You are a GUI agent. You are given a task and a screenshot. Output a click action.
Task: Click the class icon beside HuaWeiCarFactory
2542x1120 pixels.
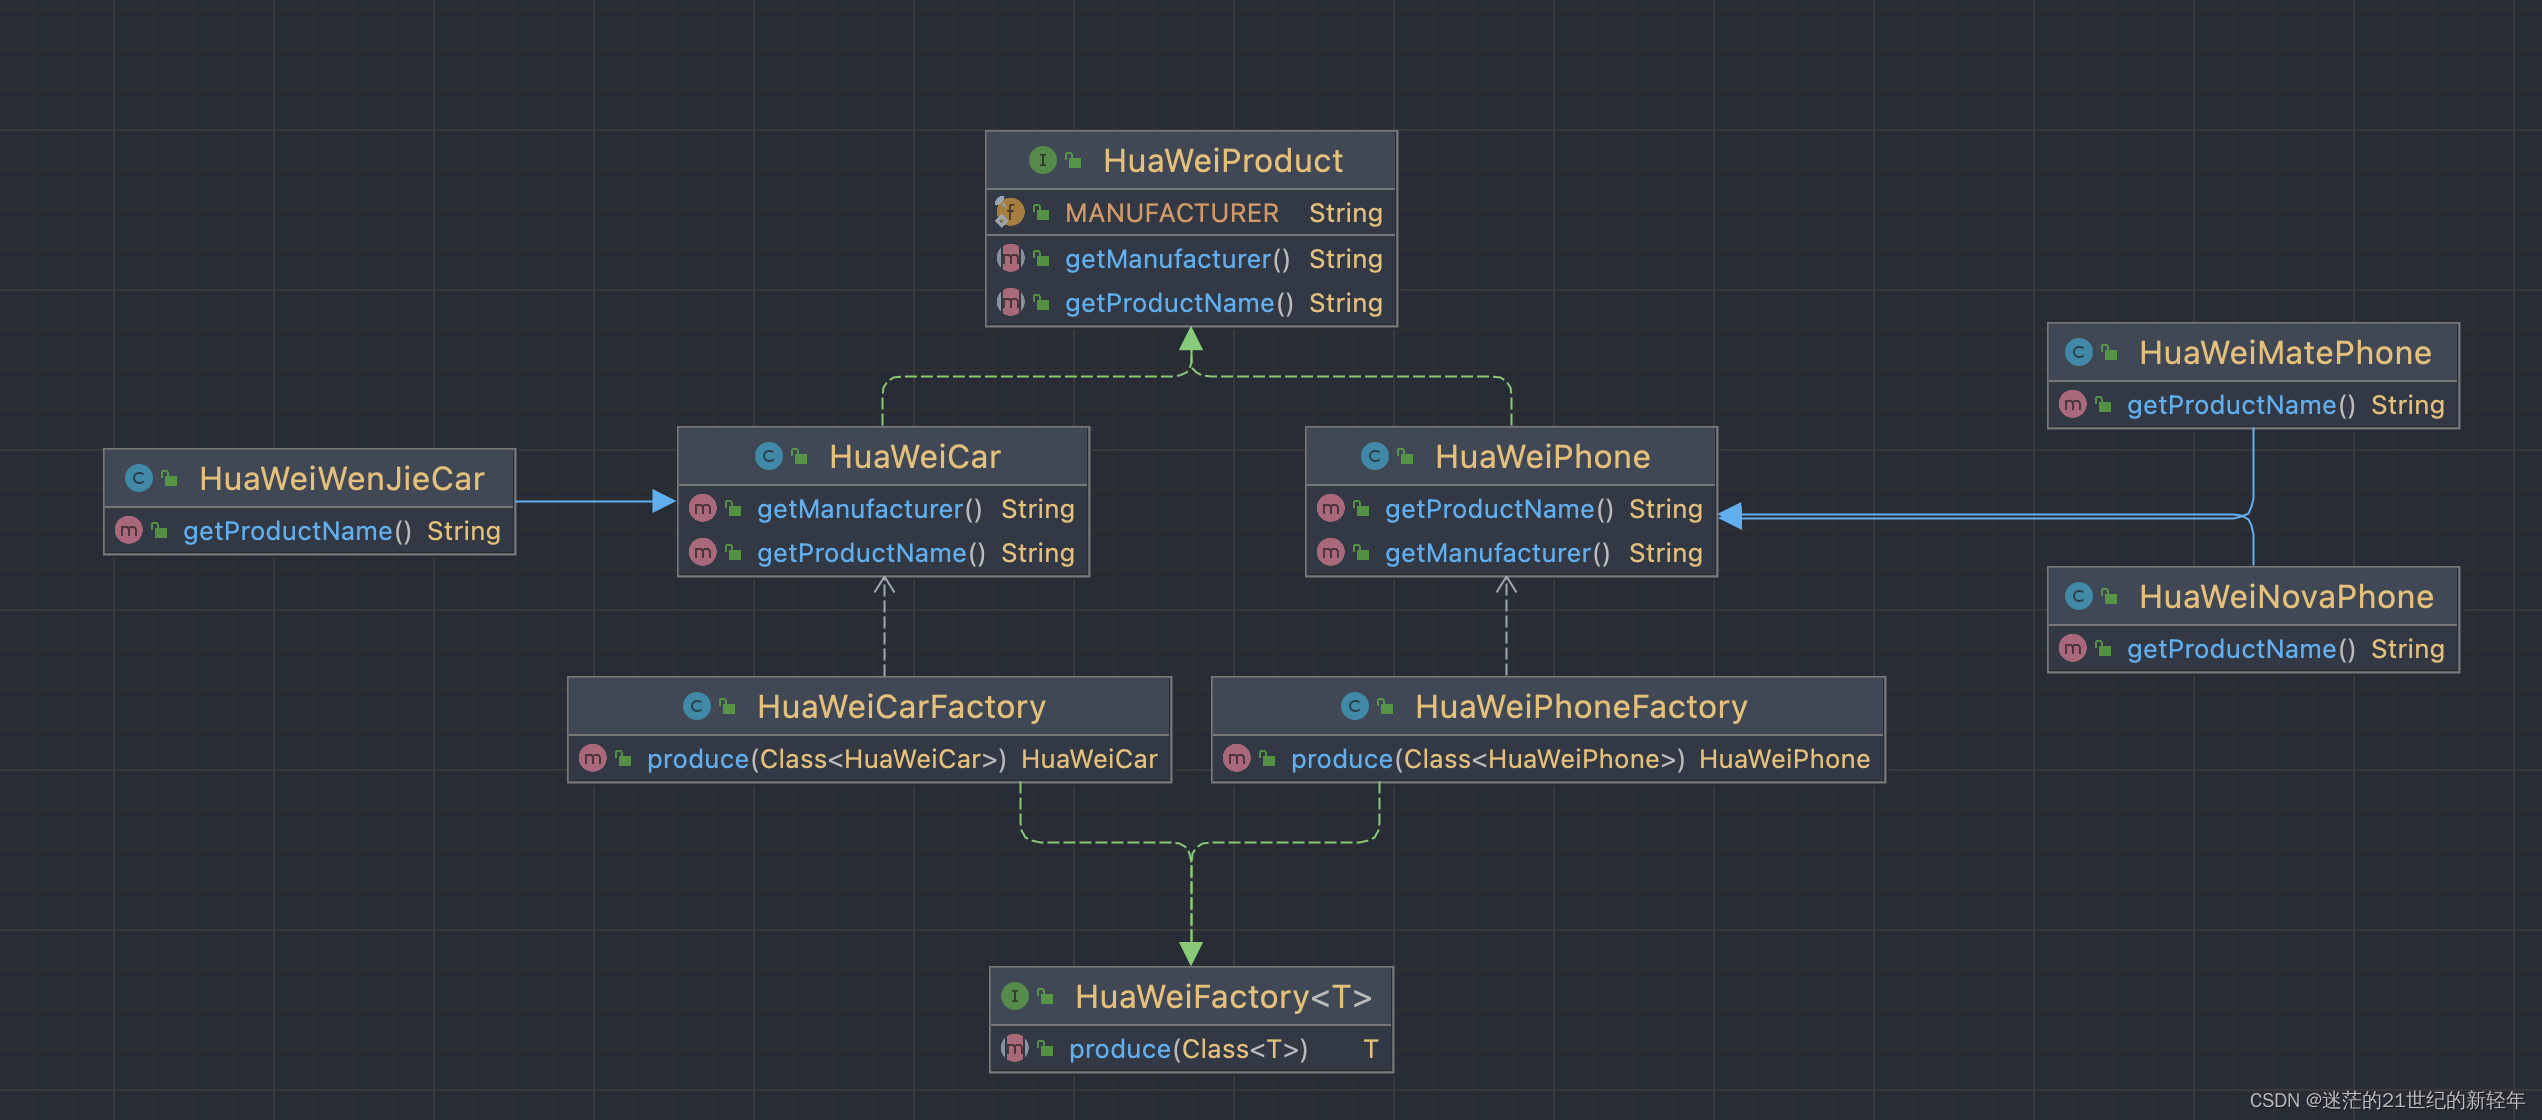(696, 706)
